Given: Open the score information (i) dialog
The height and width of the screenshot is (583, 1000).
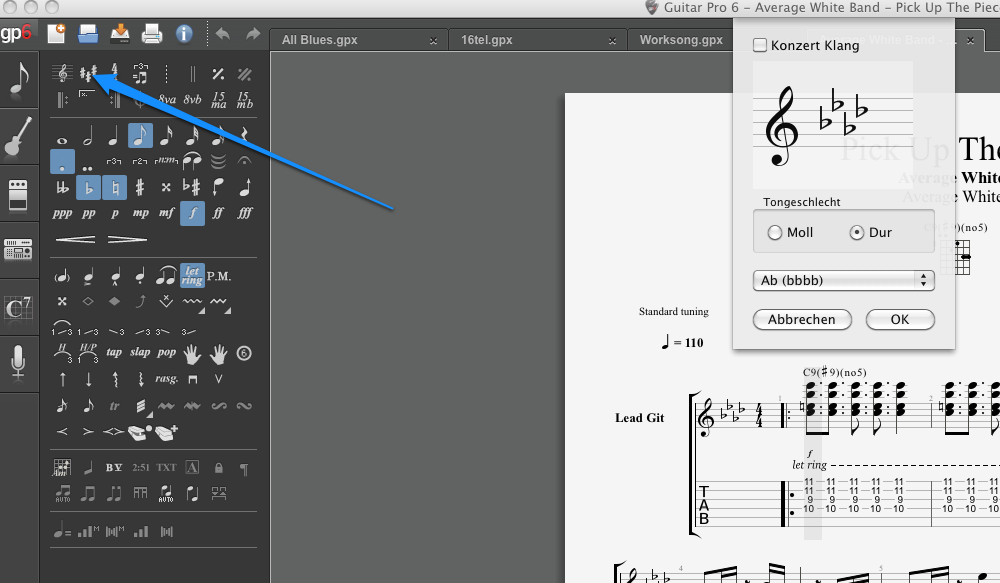Looking at the screenshot, I should (184, 34).
